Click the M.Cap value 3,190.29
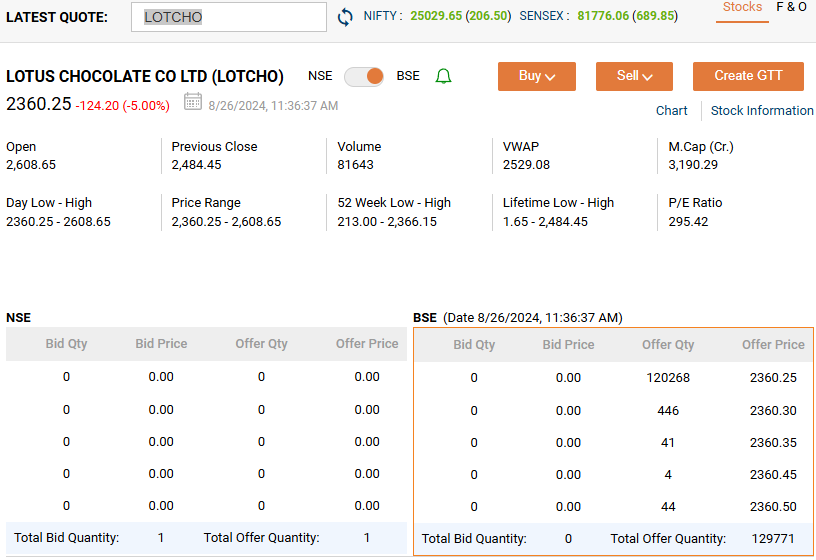 [693, 165]
